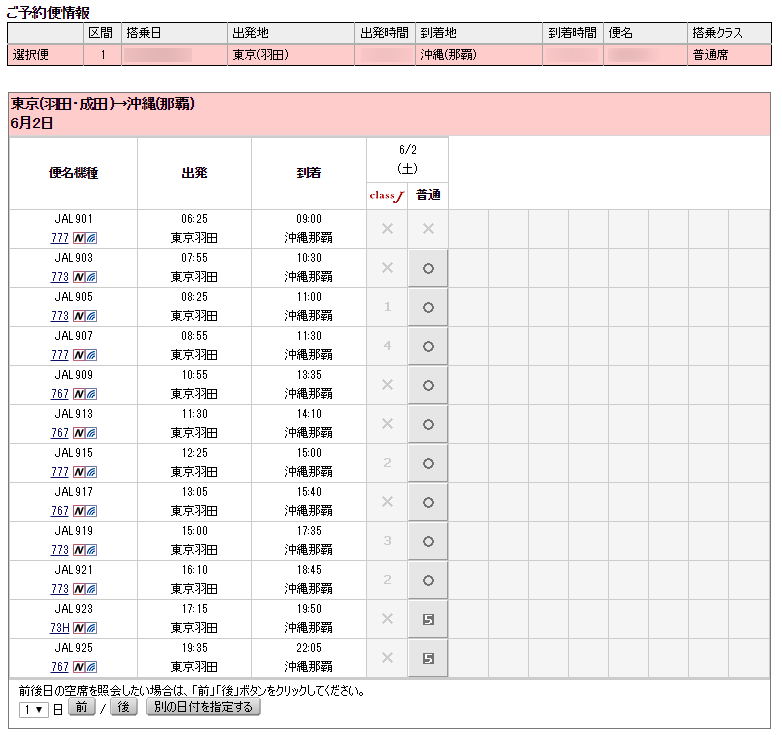Click the Wi-Fi icon for flight JAL903
The height and width of the screenshot is (735, 782).
click(x=91, y=277)
